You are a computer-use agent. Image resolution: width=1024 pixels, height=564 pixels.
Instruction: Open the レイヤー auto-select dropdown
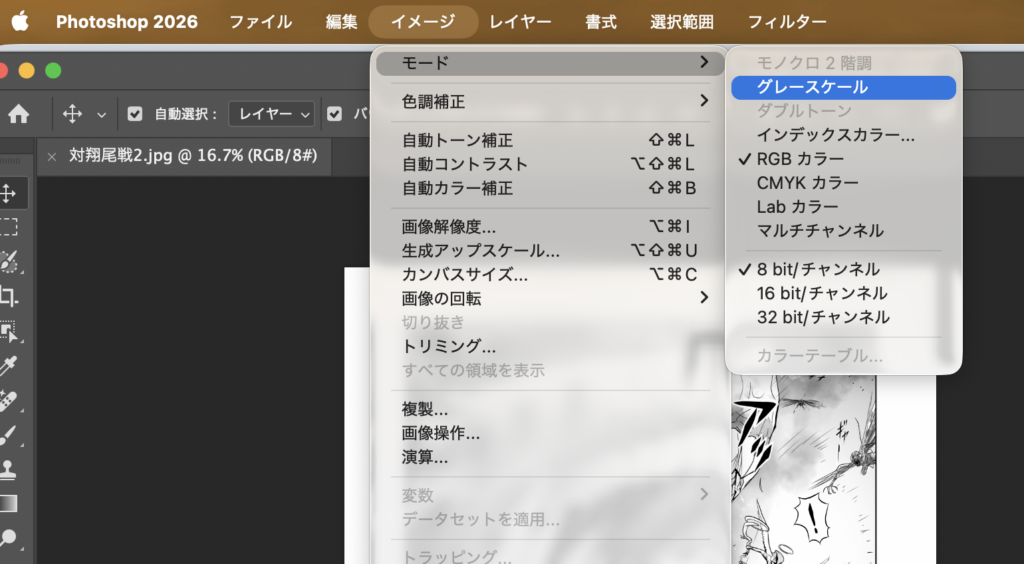pyautogui.click(x=271, y=114)
